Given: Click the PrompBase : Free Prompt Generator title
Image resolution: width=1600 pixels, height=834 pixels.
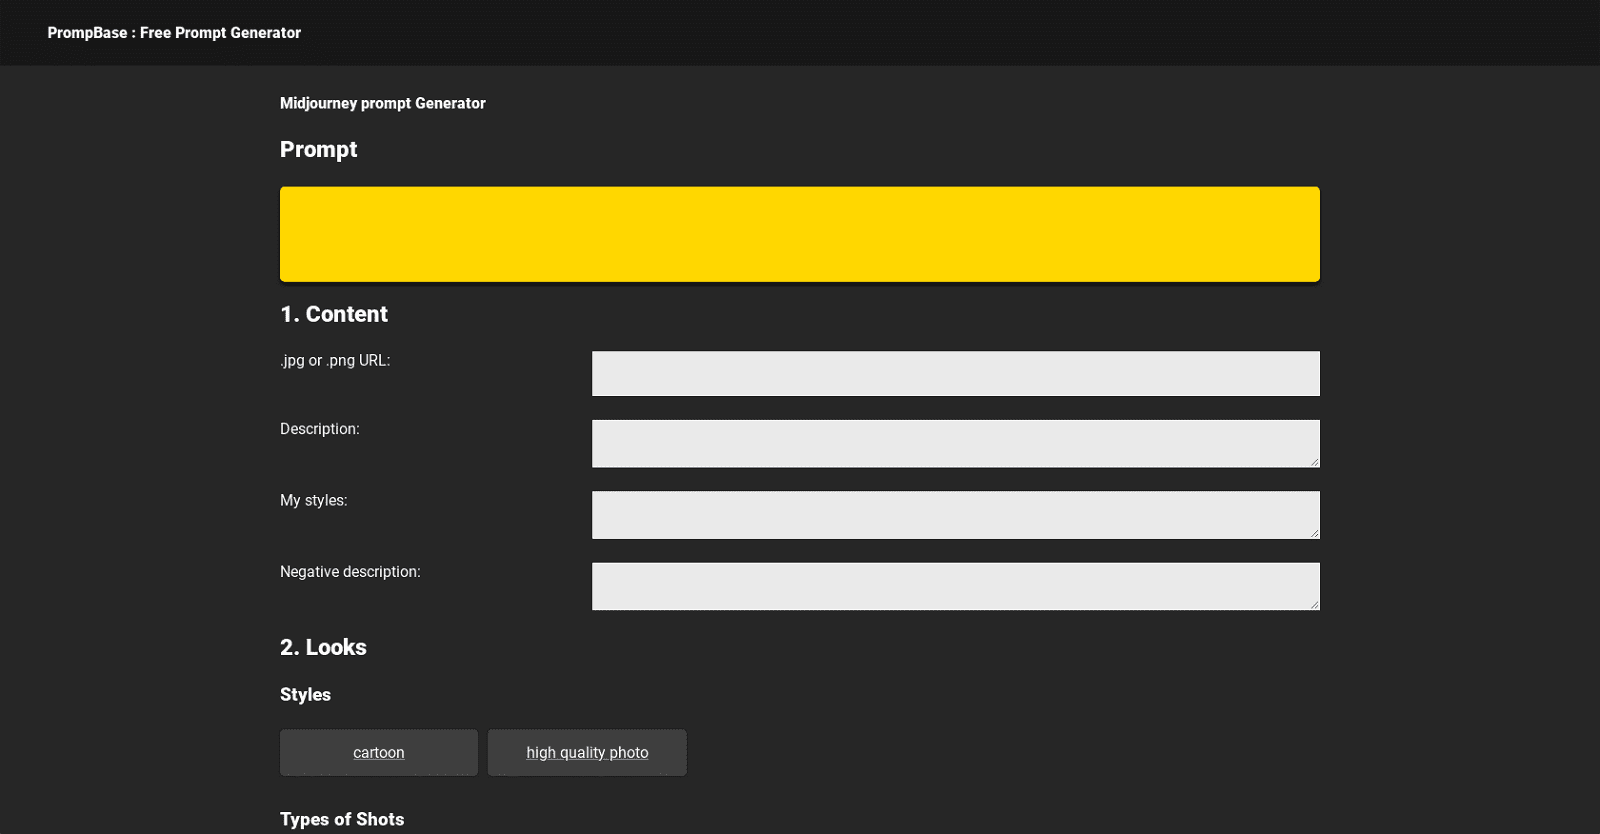Looking at the screenshot, I should (174, 33).
